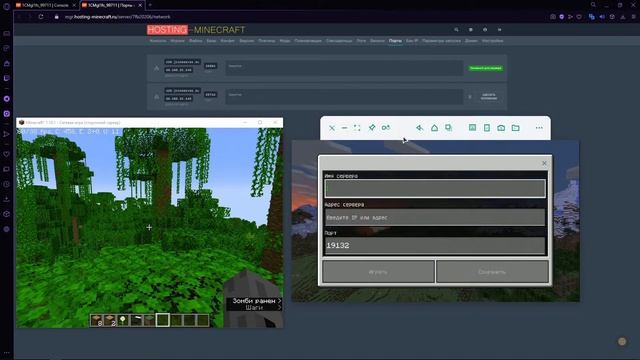
Task: Toggle fullscreen in the floating toolbar
Action: point(357,128)
